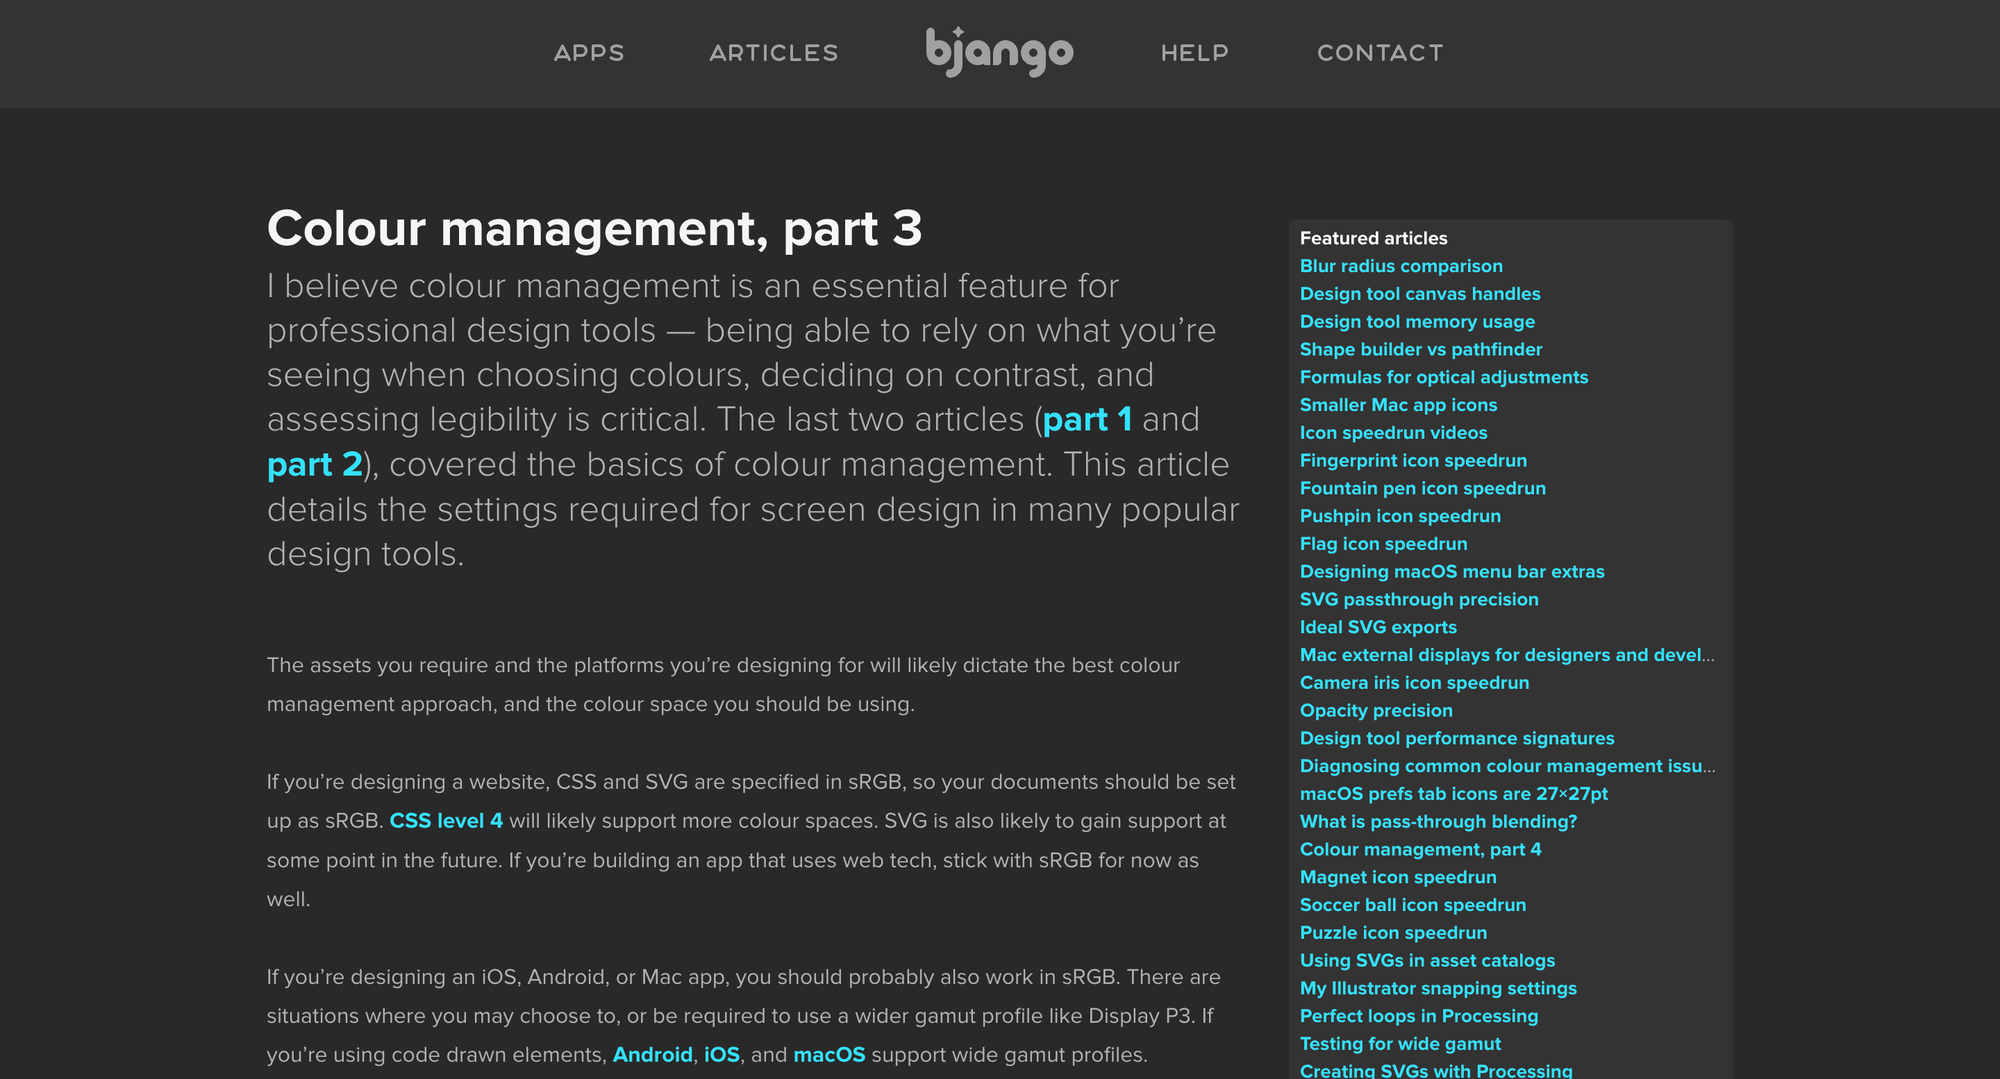Click the macOS link in the paragraph
This screenshot has width=2000, height=1079.
pyautogui.click(x=829, y=1055)
